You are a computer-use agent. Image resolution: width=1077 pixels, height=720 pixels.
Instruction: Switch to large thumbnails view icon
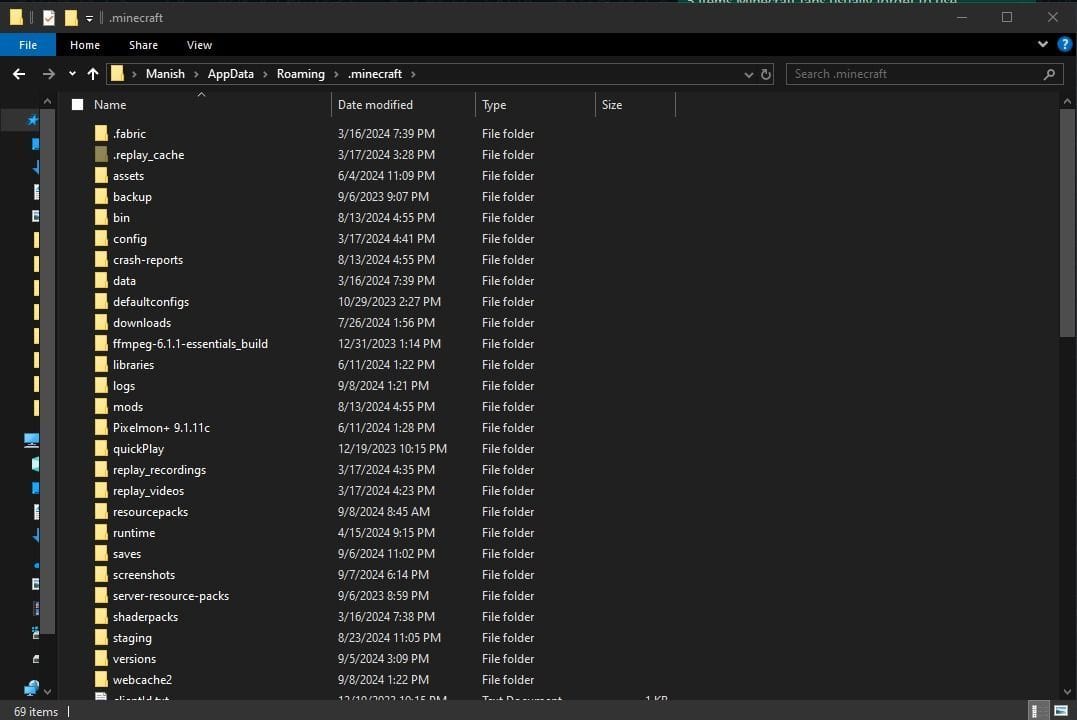point(1059,711)
